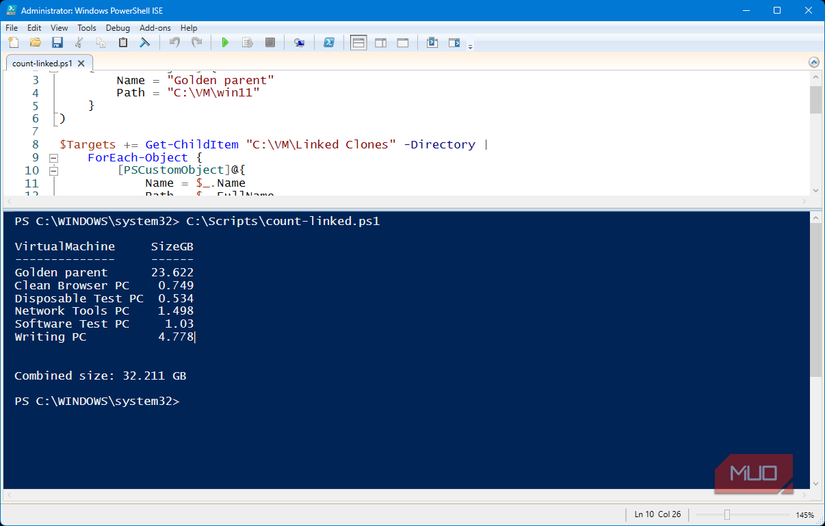The image size is (825, 526).
Task: Open the New Remote PowerShell Tab icon
Action: click(299, 43)
